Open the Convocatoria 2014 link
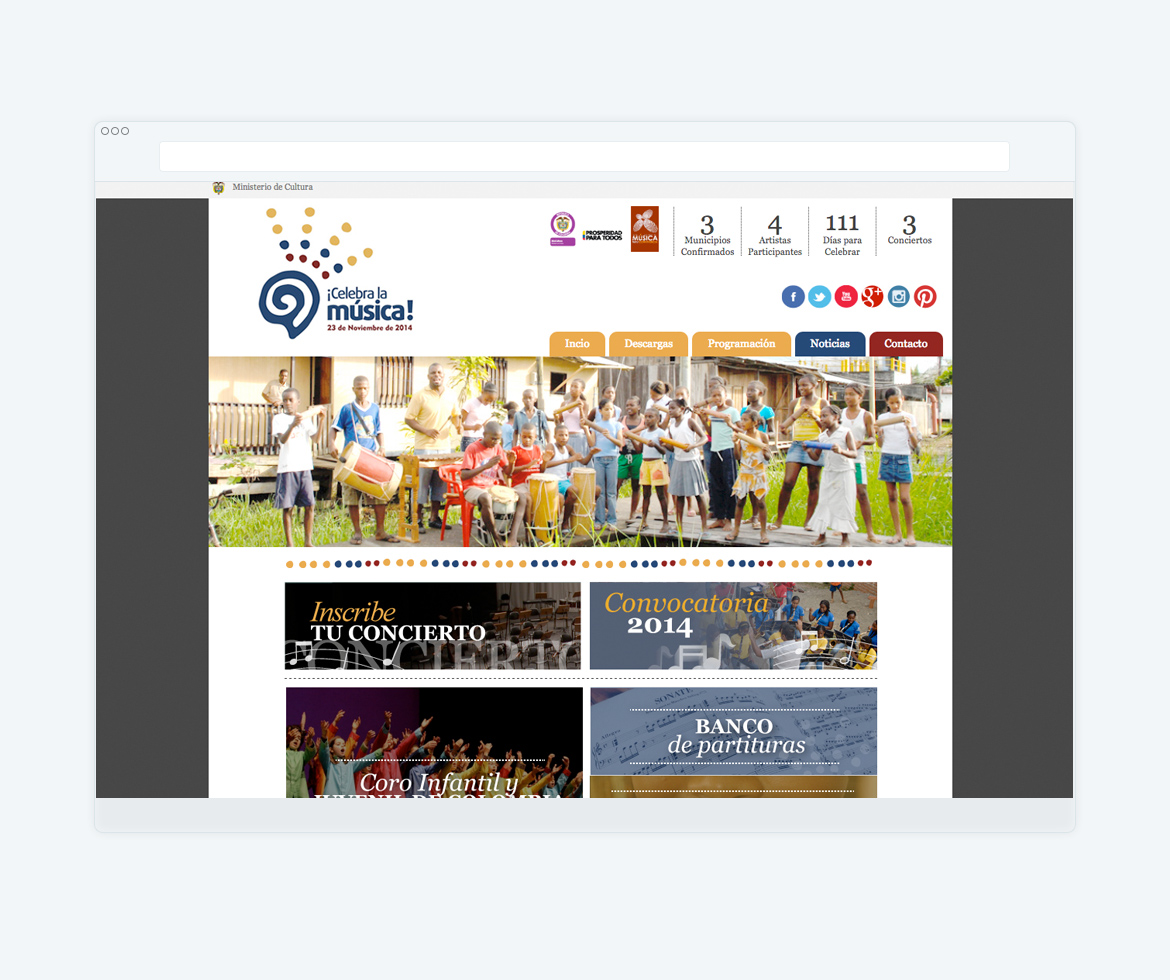This screenshot has width=1170, height=980. pyautogui.click(x=733, y=625)
